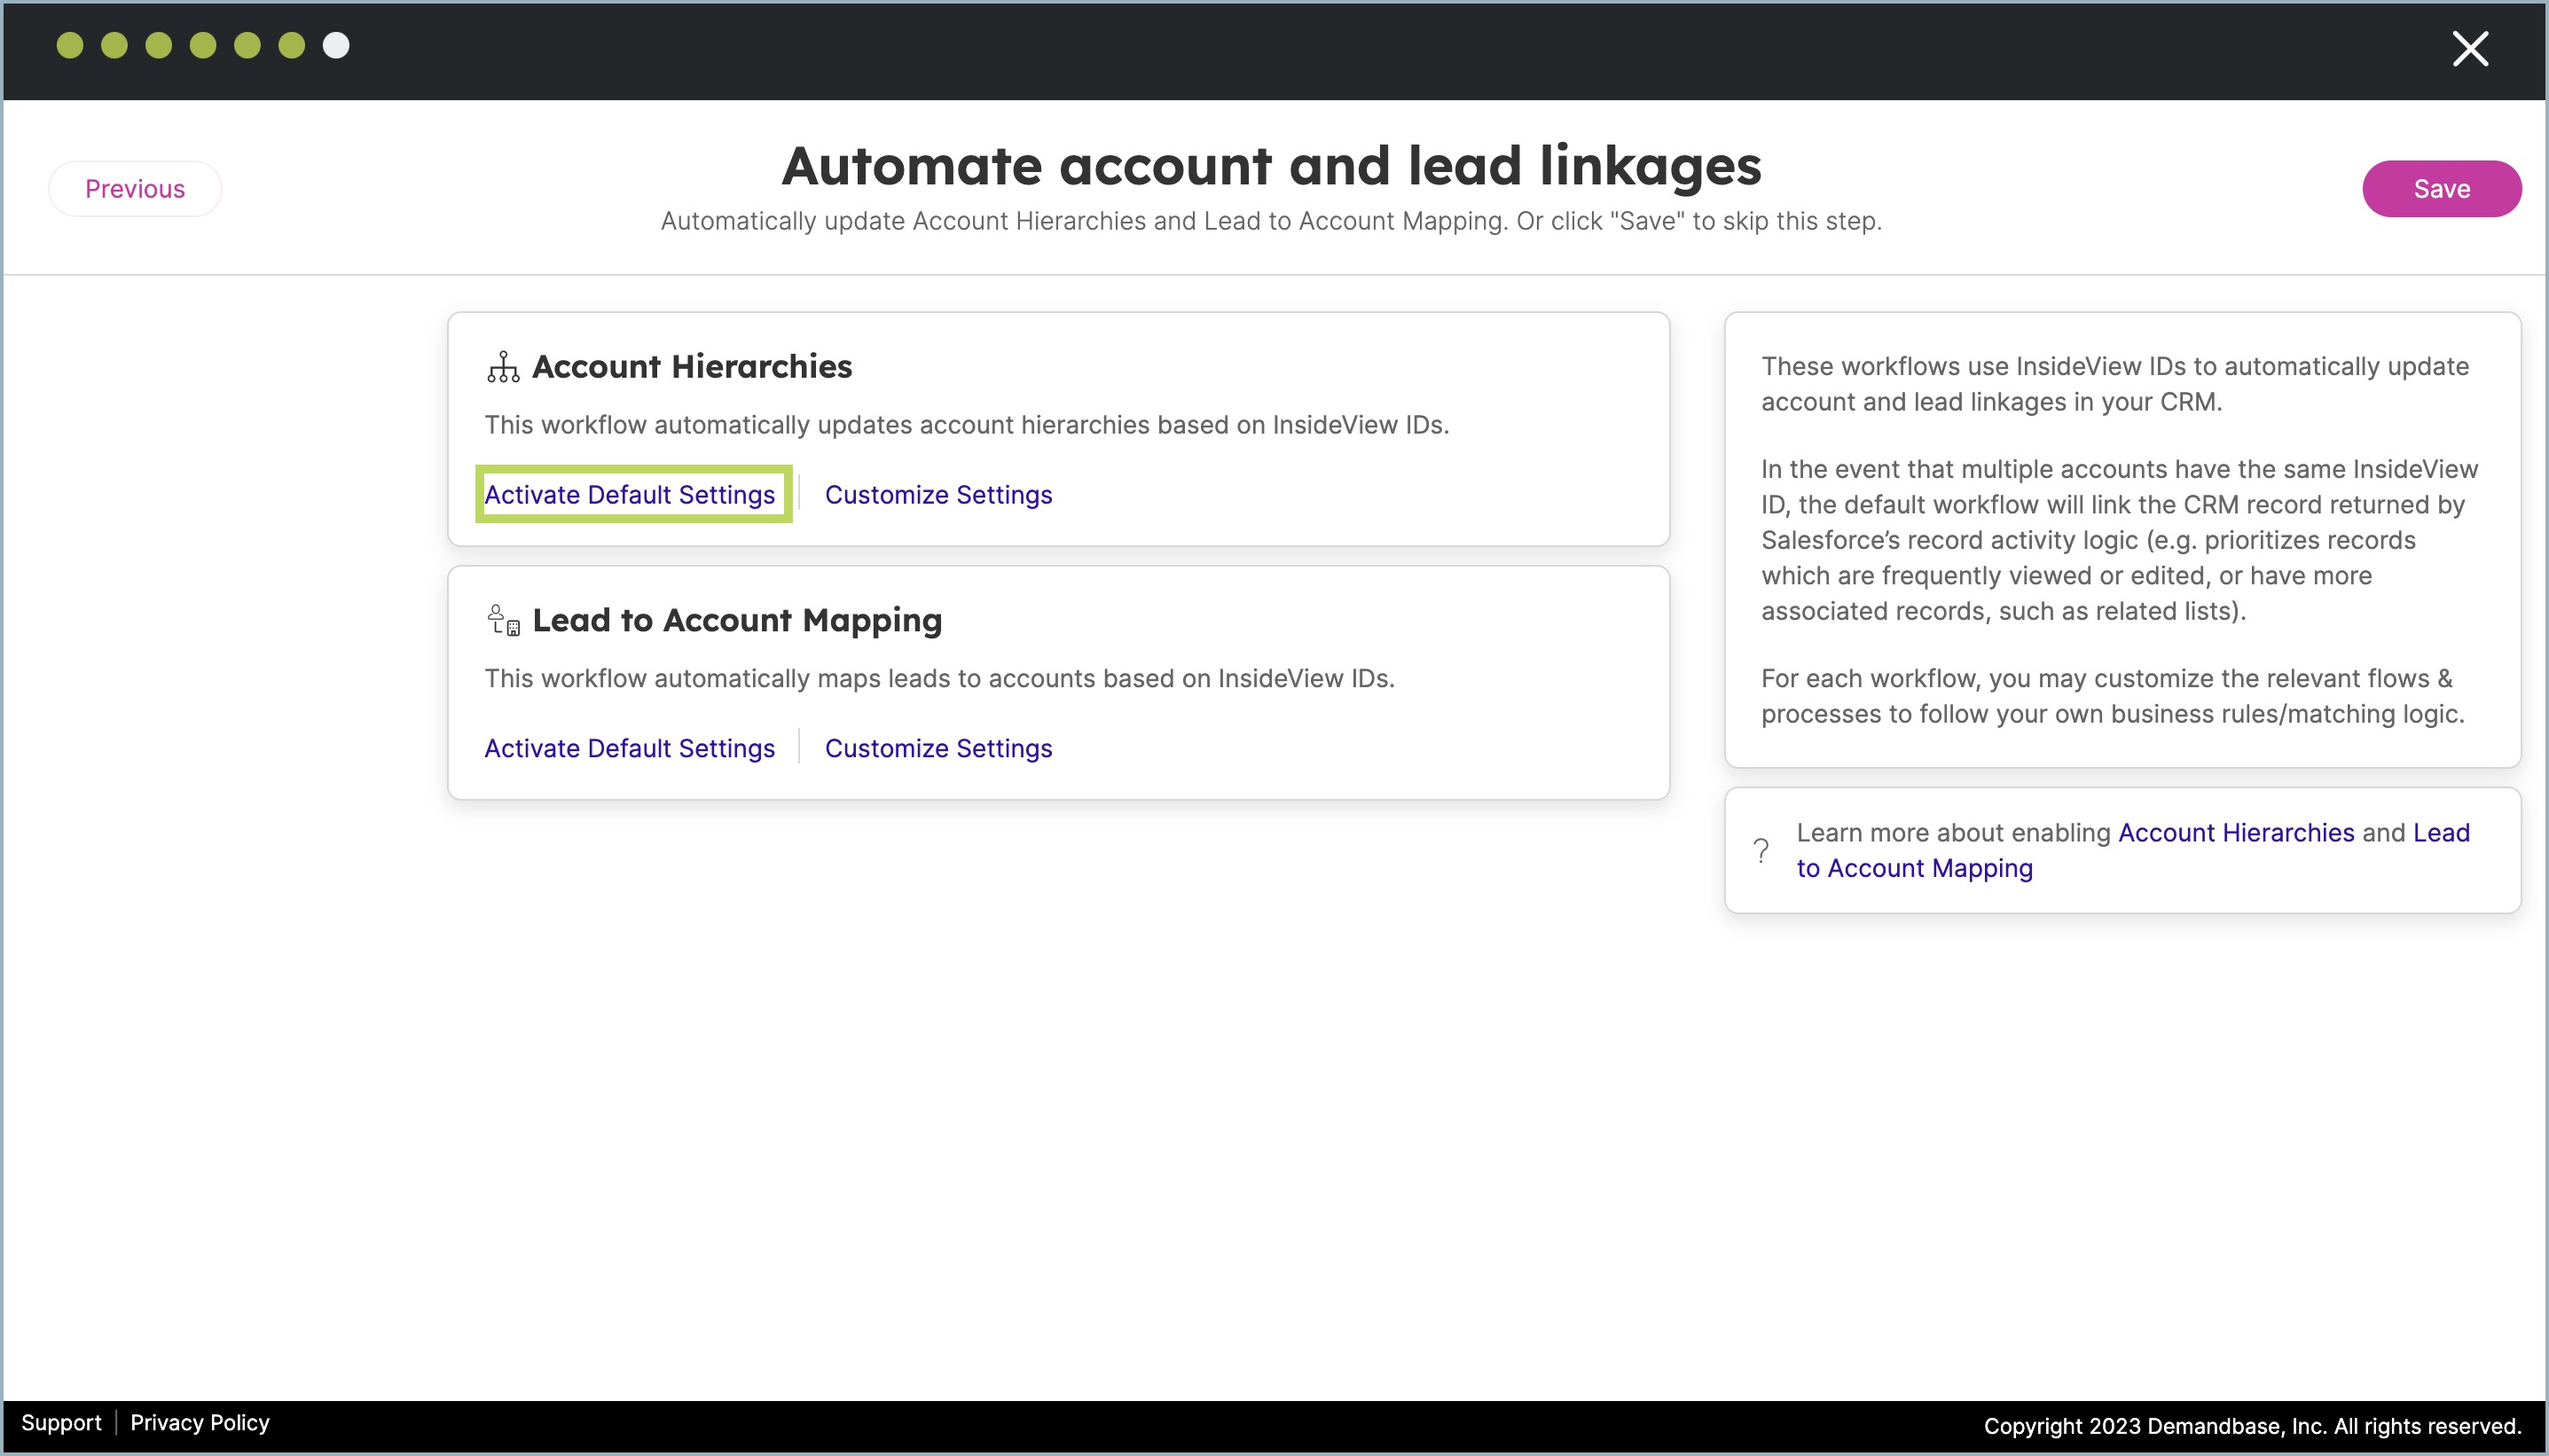Open the Account Hierarchies learn more link

point(2235,832)
